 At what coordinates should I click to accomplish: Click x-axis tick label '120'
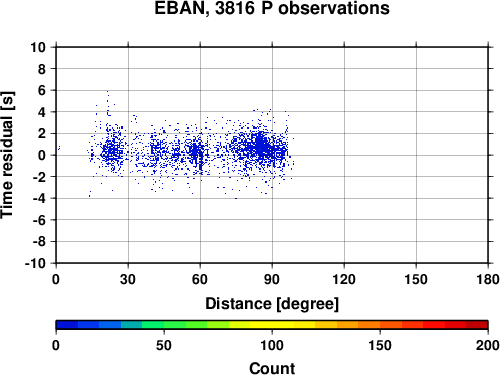click(344, 279)
